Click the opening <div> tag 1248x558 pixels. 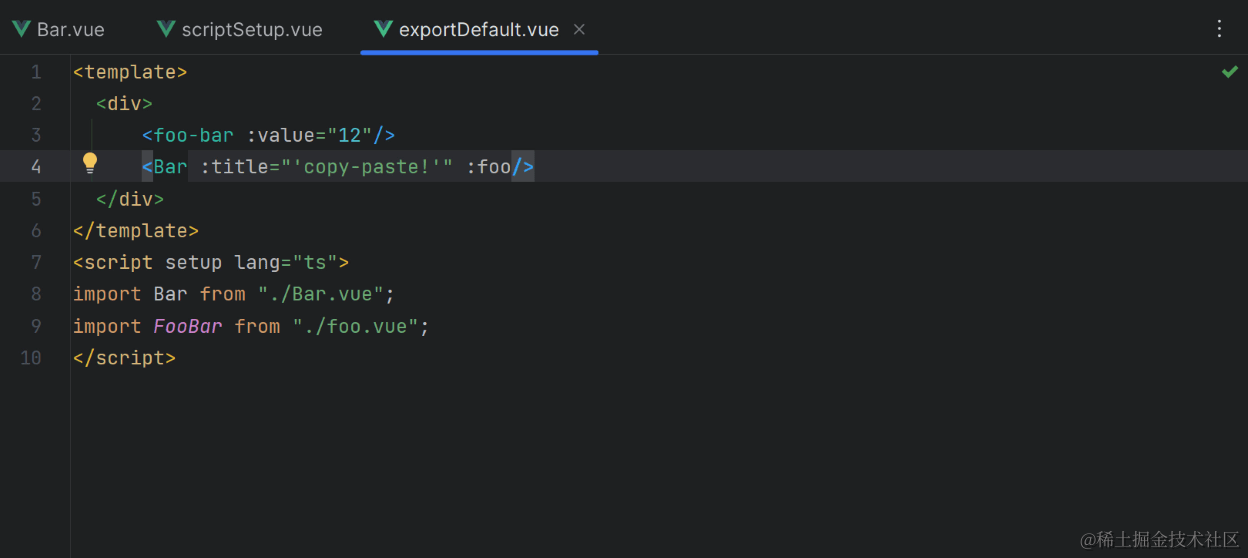124,104
